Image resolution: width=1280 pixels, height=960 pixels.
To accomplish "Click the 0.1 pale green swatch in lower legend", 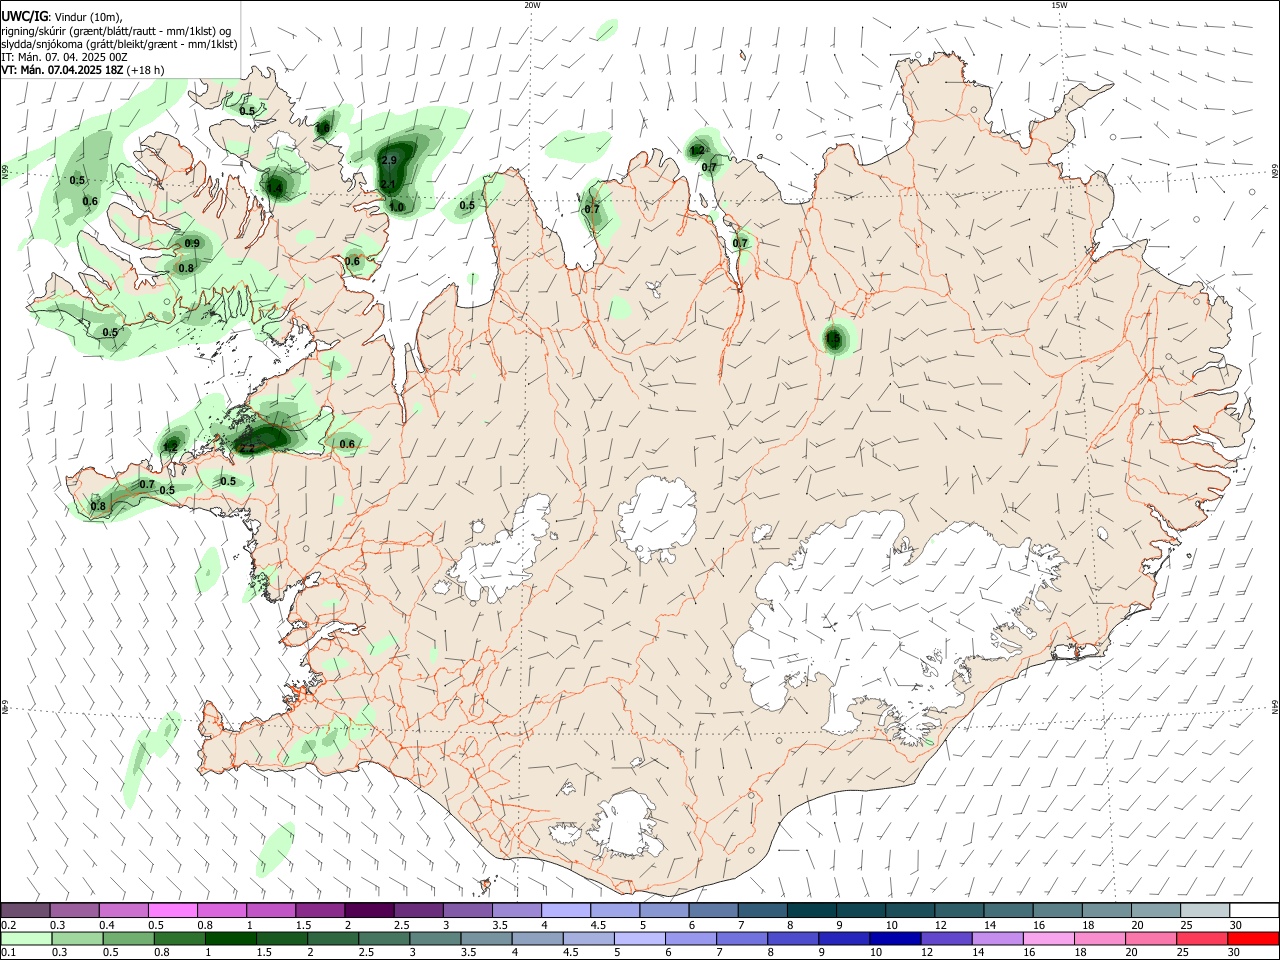I will pyautogui.click(x=25, y=938).
